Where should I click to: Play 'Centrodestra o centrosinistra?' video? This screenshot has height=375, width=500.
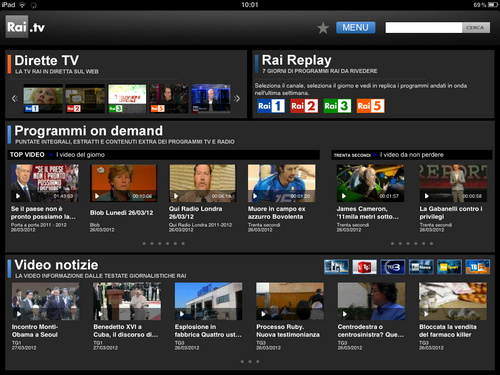coord(371,301)
